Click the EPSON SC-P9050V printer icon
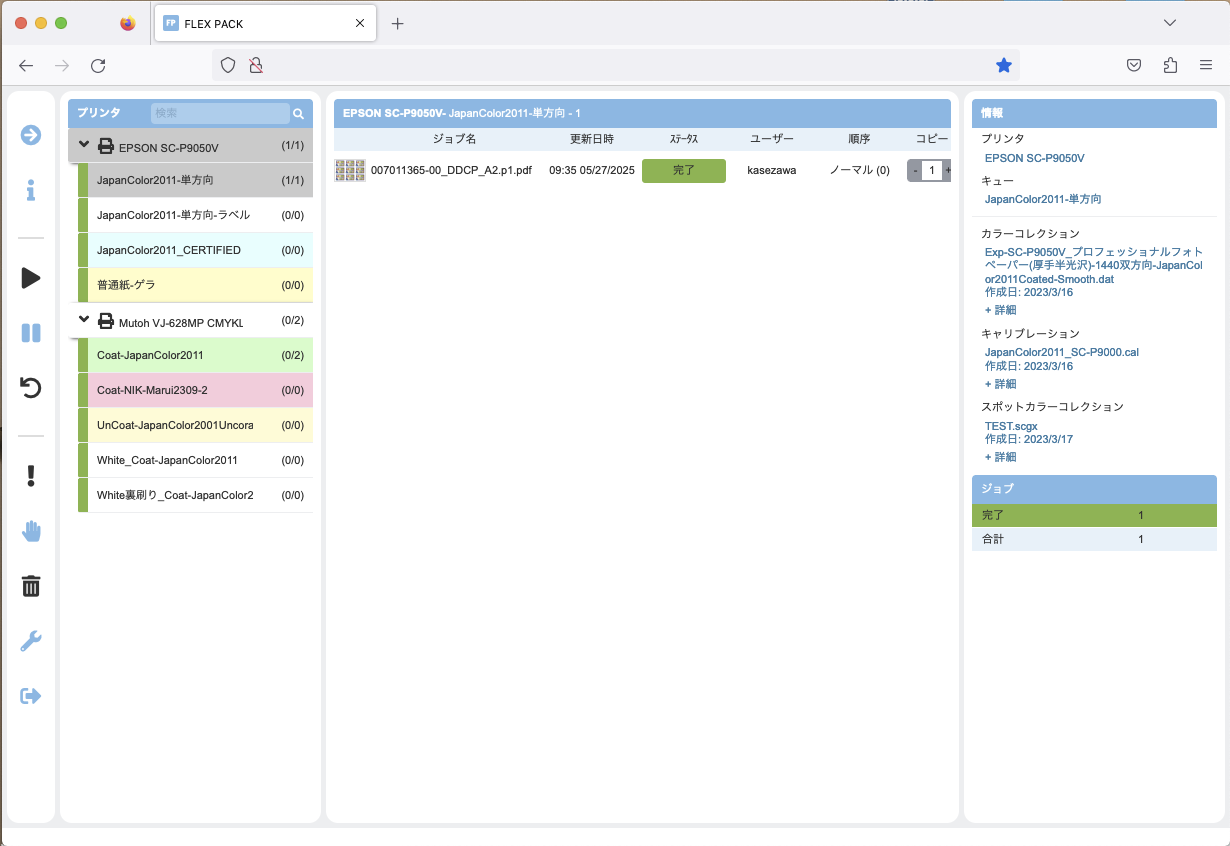1230x846 pixels. pyautogui.click(x=106, y=147)
